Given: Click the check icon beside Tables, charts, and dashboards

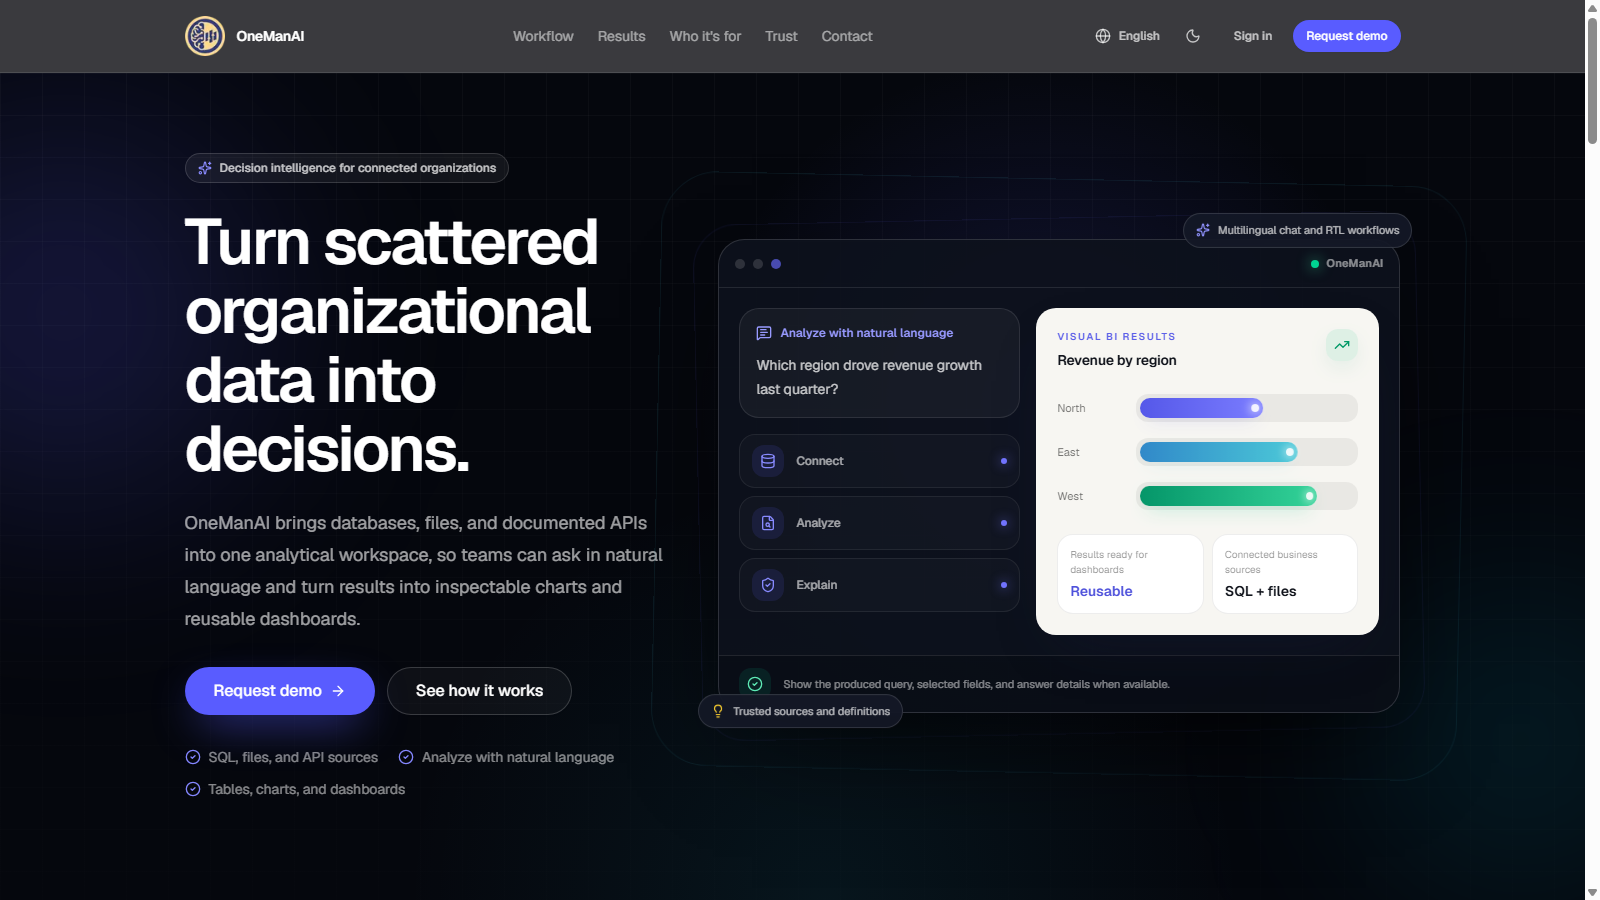Looking at the screenshot, I should (x=193, y=789).
